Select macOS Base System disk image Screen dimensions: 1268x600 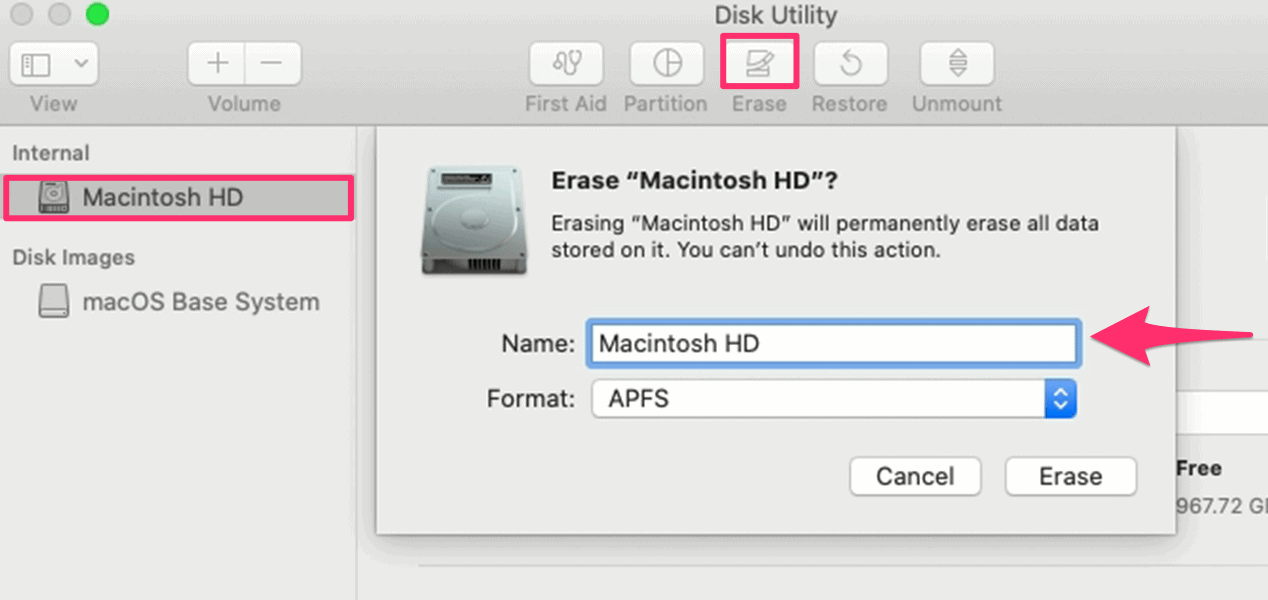point(178,302)
